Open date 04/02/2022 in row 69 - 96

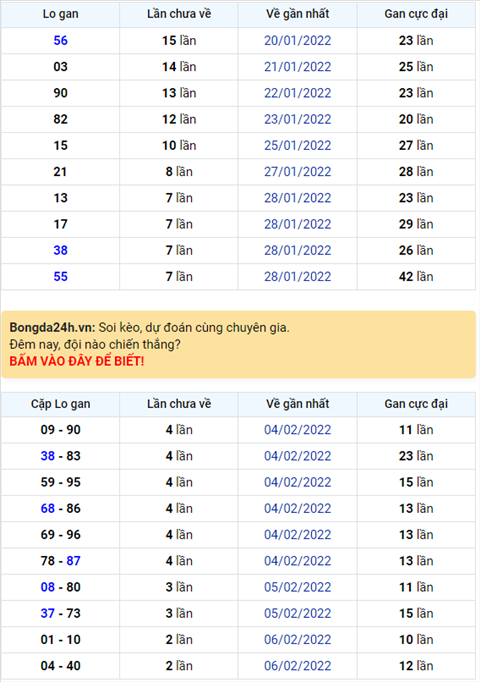point(297,535)
